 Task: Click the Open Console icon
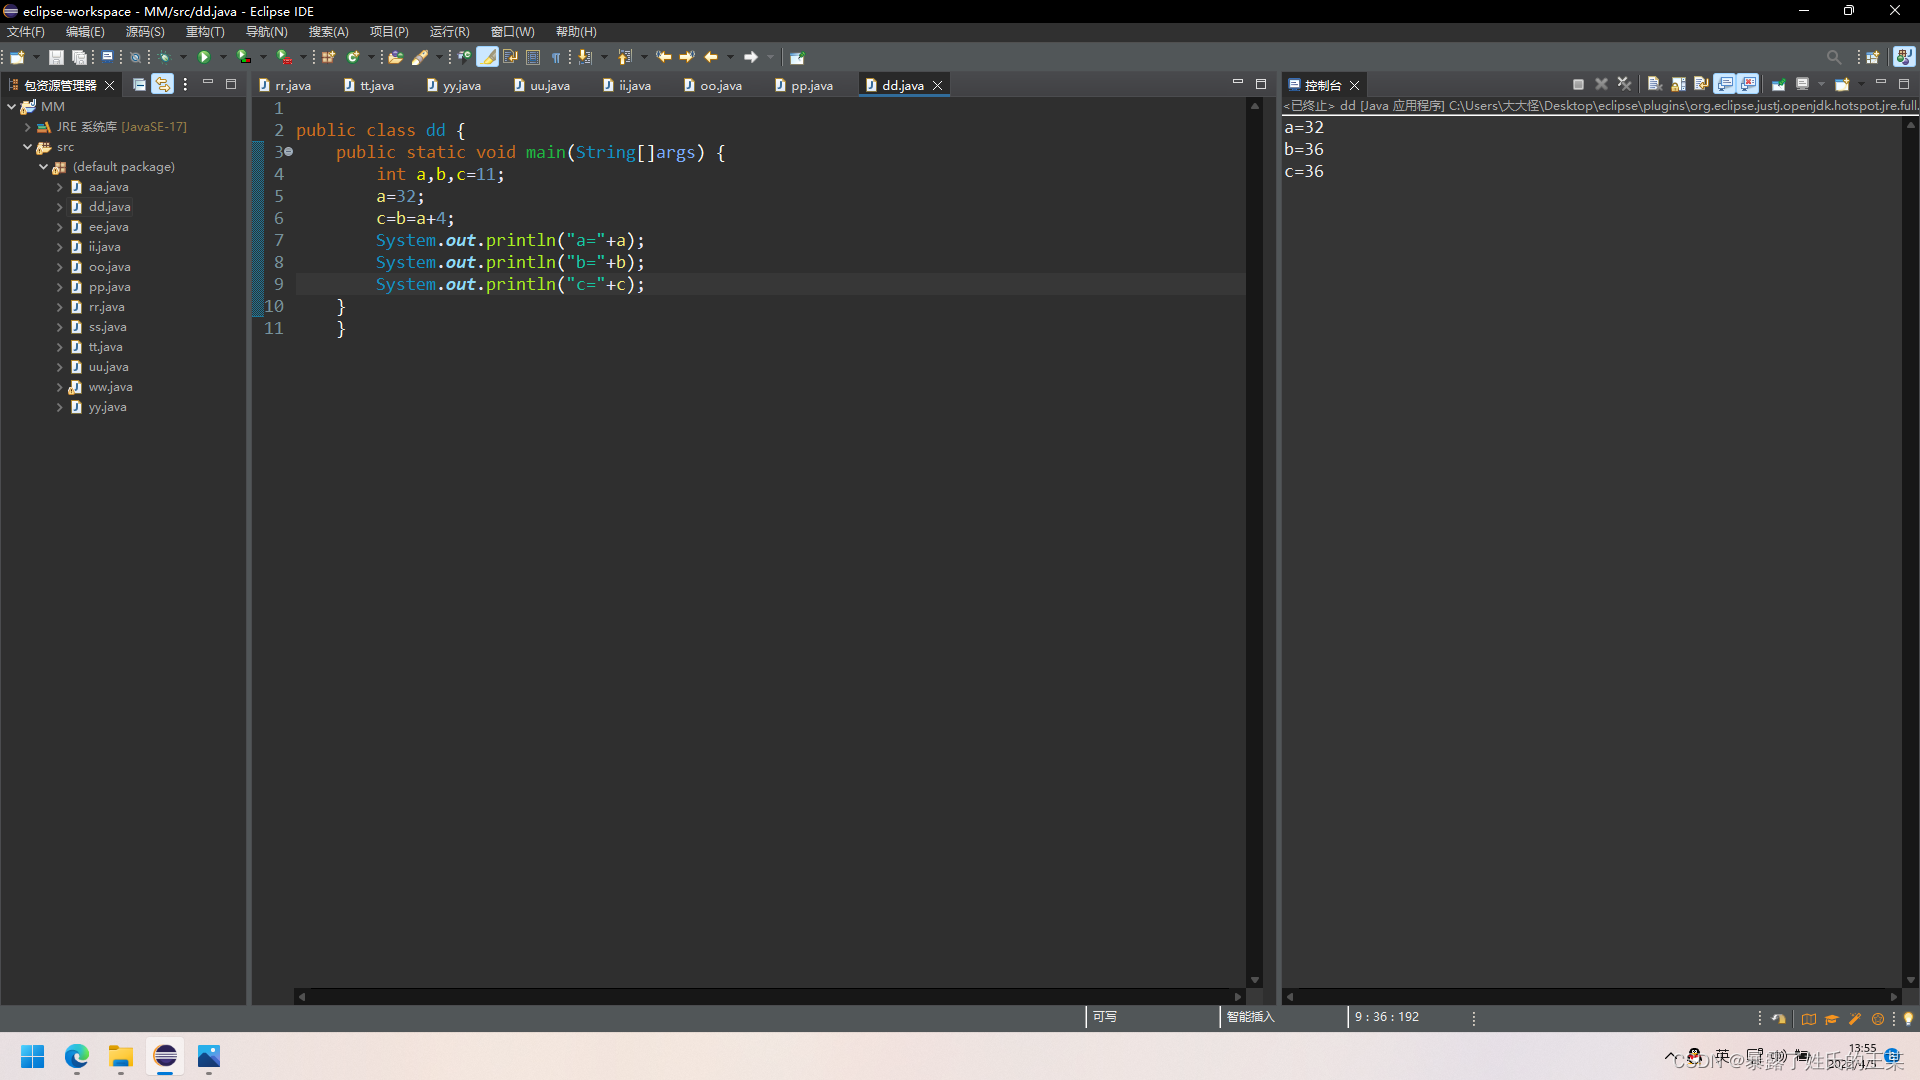[x=1843, y=85]
